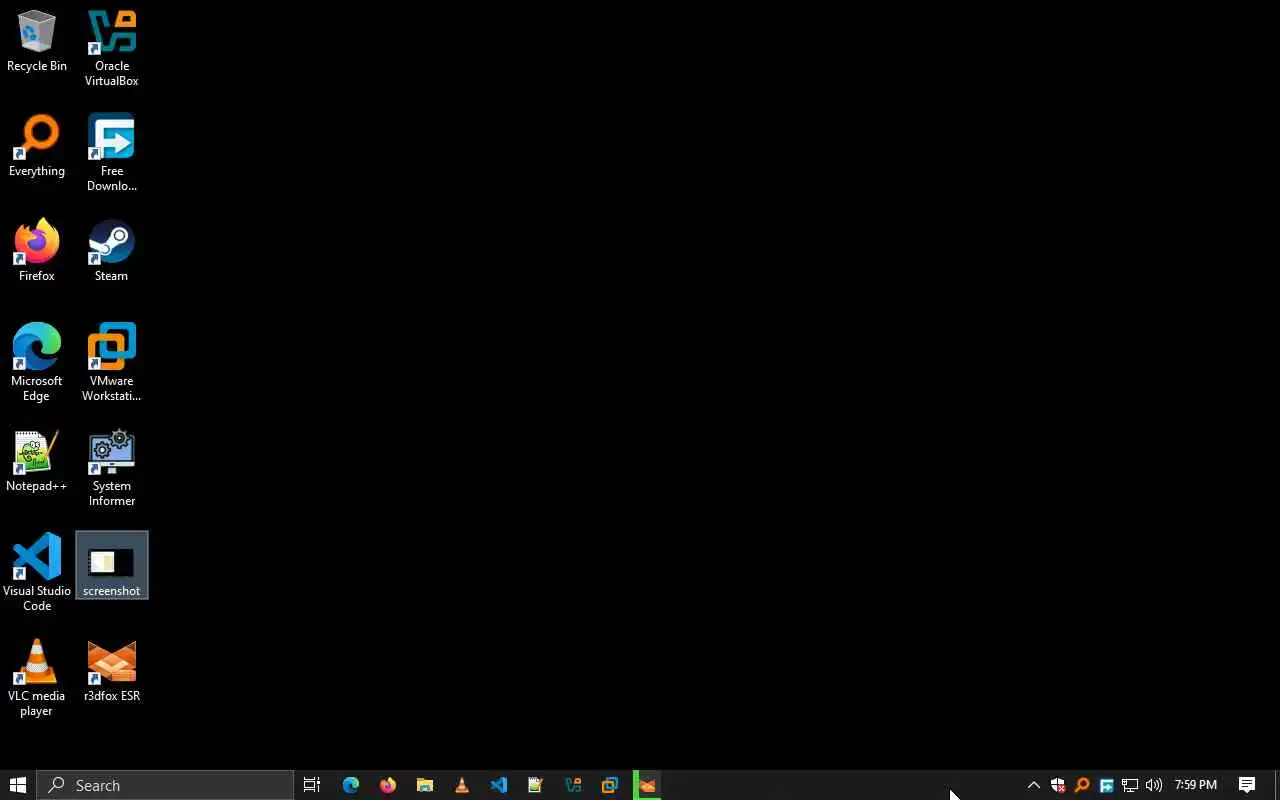Select the Firefox desktop shortcut

(37, 251)
